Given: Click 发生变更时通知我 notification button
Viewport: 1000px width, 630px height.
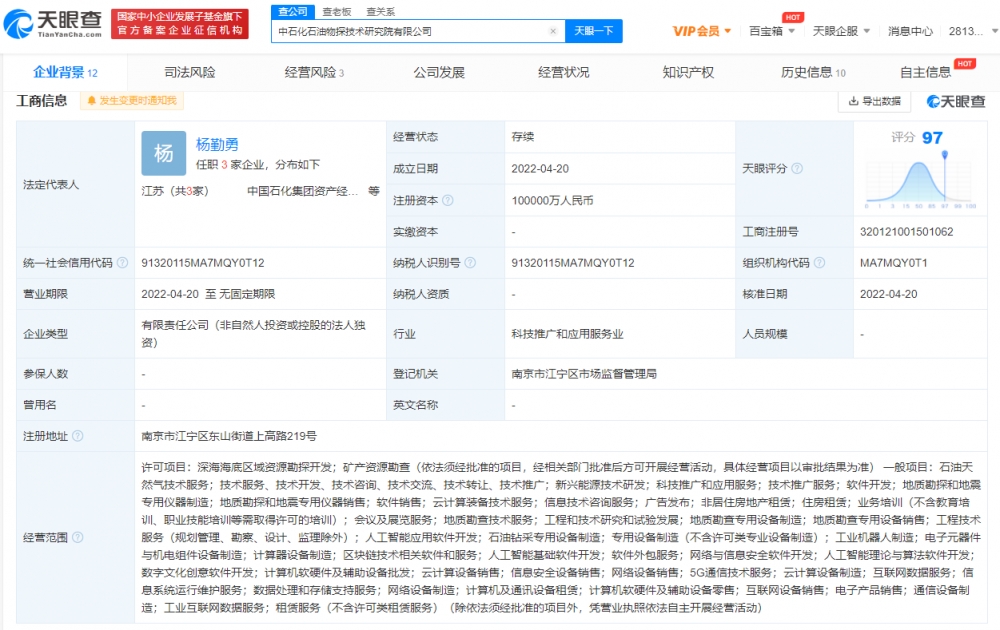Looking at the screenshot, I should tap(132, 101).
